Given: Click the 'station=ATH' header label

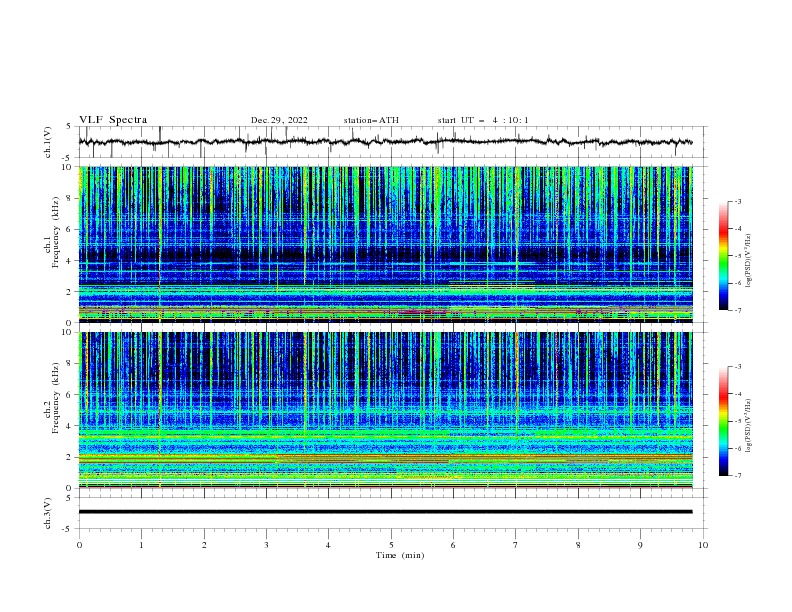Looking at the screenshot, I should pyautogui.click(x=371, y=120).
